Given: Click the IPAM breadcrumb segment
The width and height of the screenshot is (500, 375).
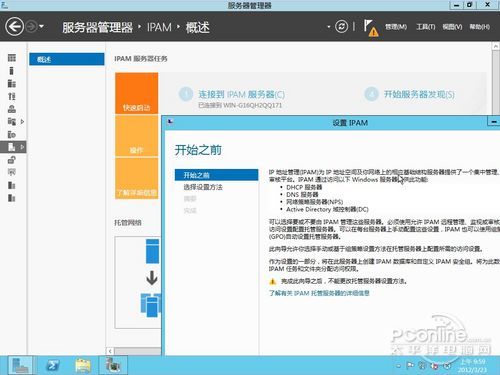Looking at the screenshot, I should 159,27.
